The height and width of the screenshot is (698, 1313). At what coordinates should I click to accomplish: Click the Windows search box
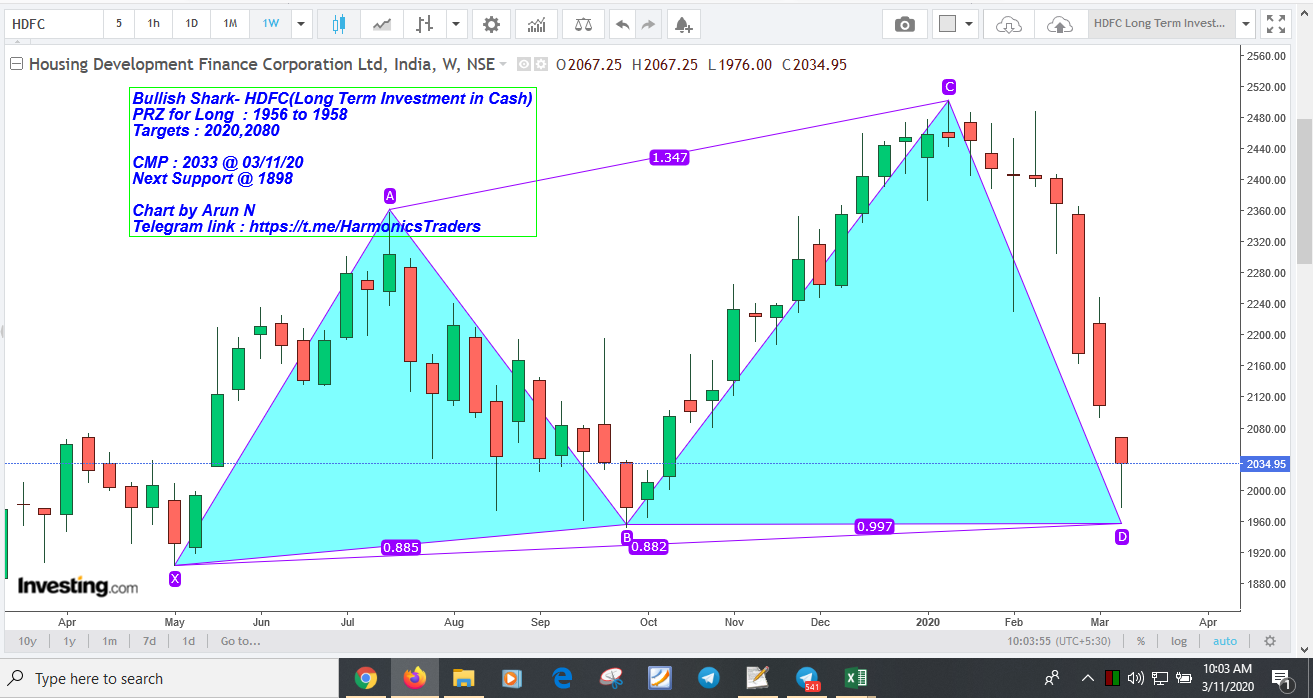pyautogui.click(x=170, y=679)
